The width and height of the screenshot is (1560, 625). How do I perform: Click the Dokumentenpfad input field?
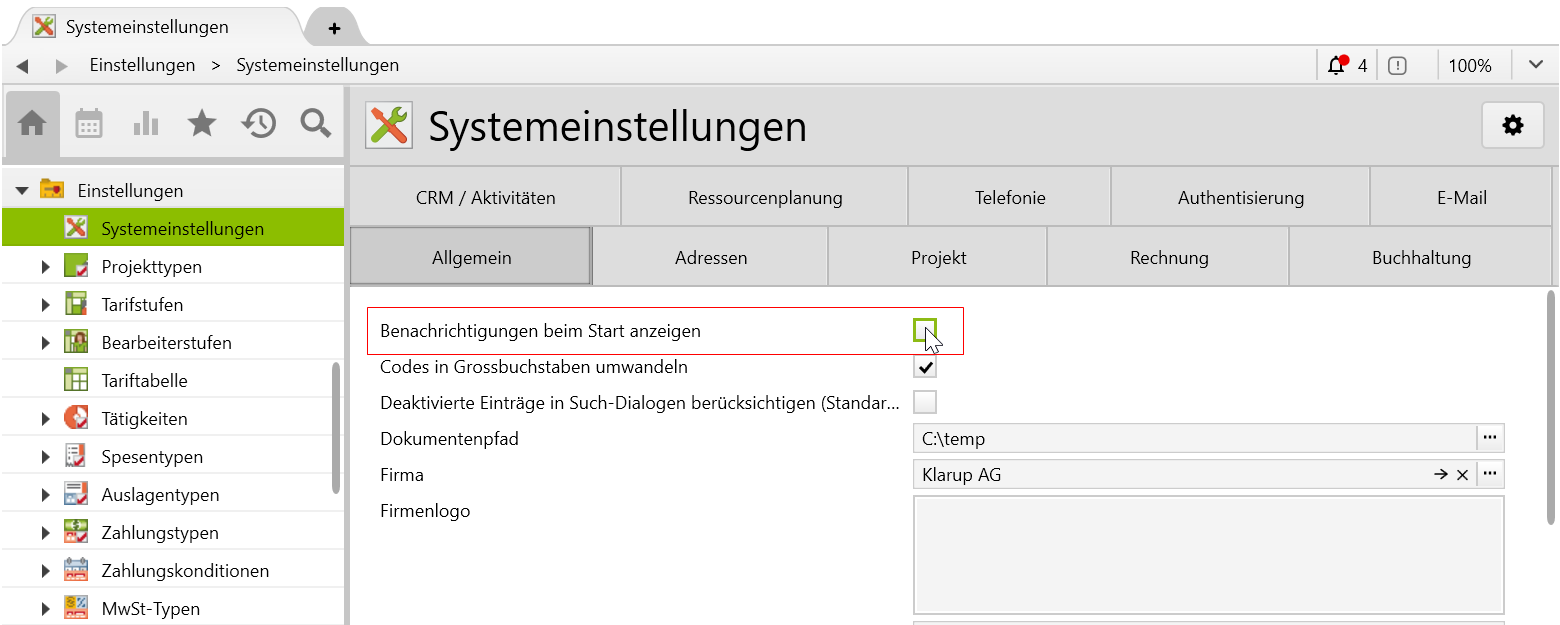(x=1190, y=439)
